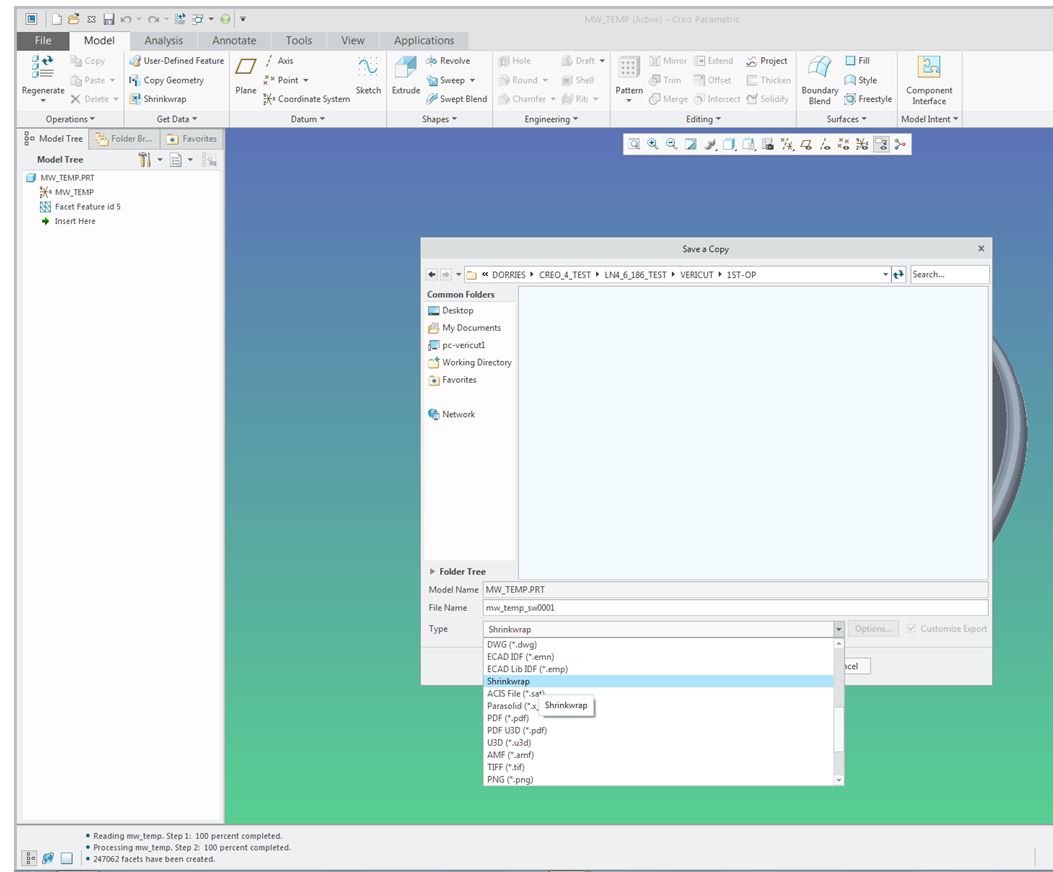Viewport: 1053px width, 872px height.
Task: Open Working Directory in Common Folders
Action: (x=469, y=362)
